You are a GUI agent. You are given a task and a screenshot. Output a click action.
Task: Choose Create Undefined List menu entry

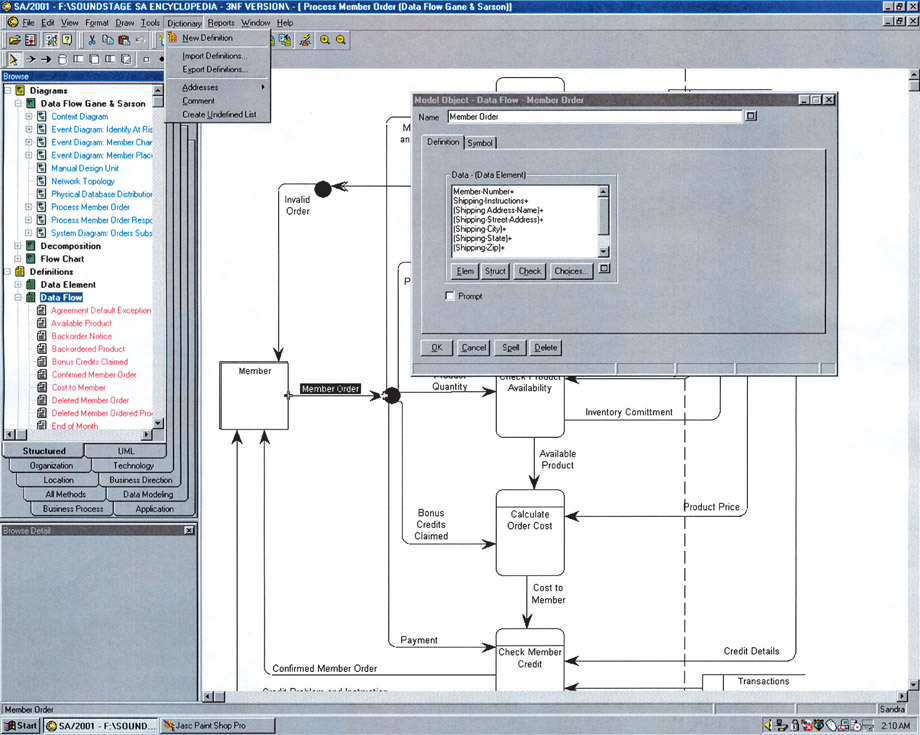218,114
